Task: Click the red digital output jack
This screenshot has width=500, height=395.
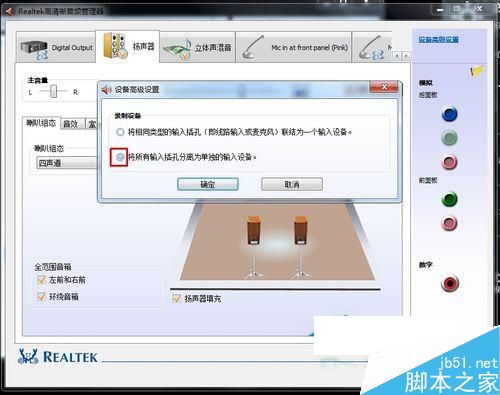Action: tap(450, 284)
